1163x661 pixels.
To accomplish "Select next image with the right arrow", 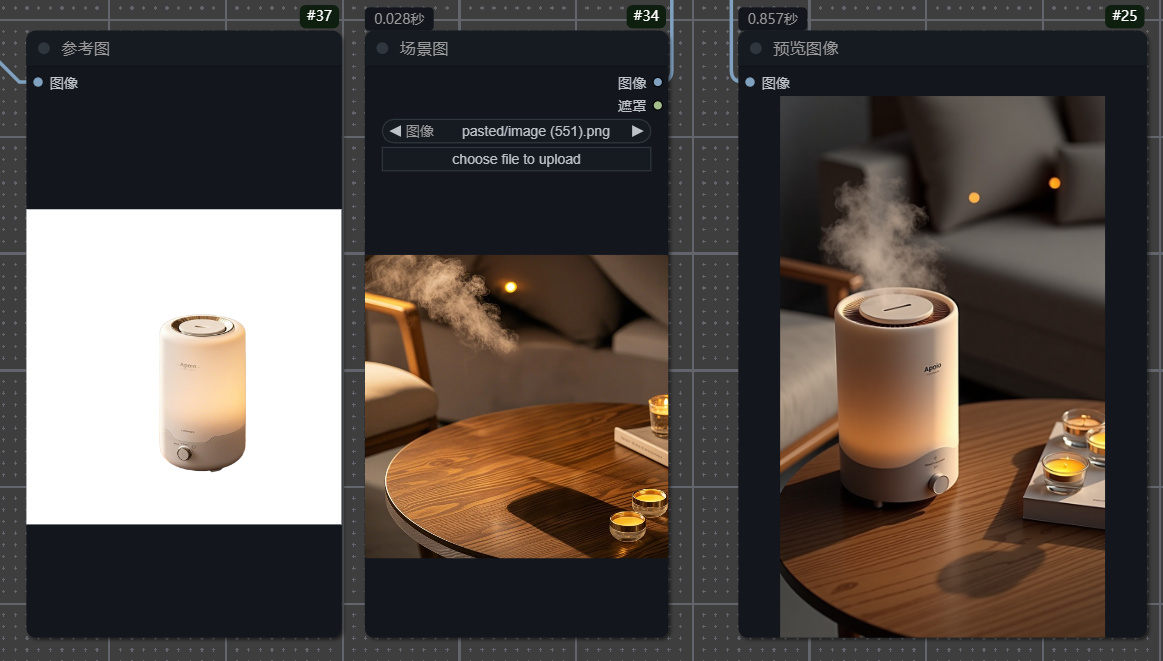I will point(637,131).
